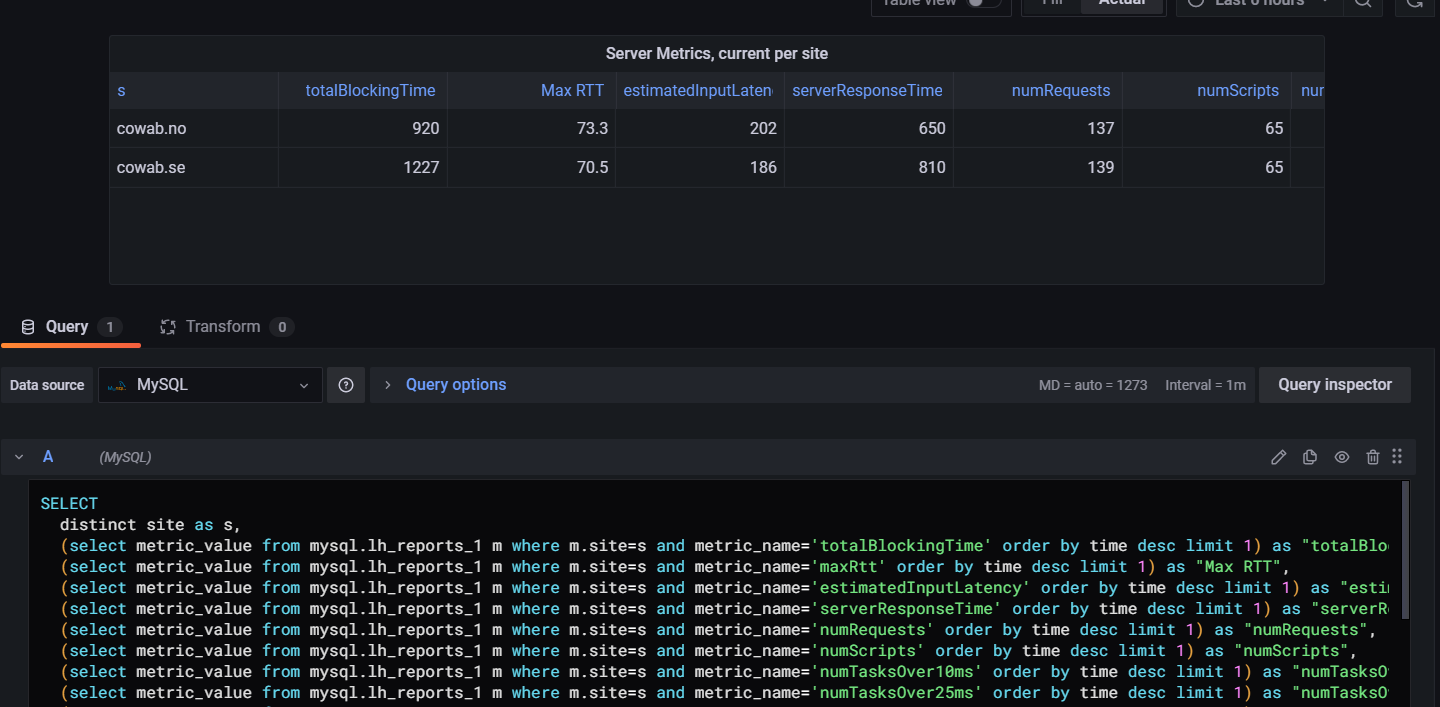
Task: Expand the Query options section
Action: (x=444, y=384)
